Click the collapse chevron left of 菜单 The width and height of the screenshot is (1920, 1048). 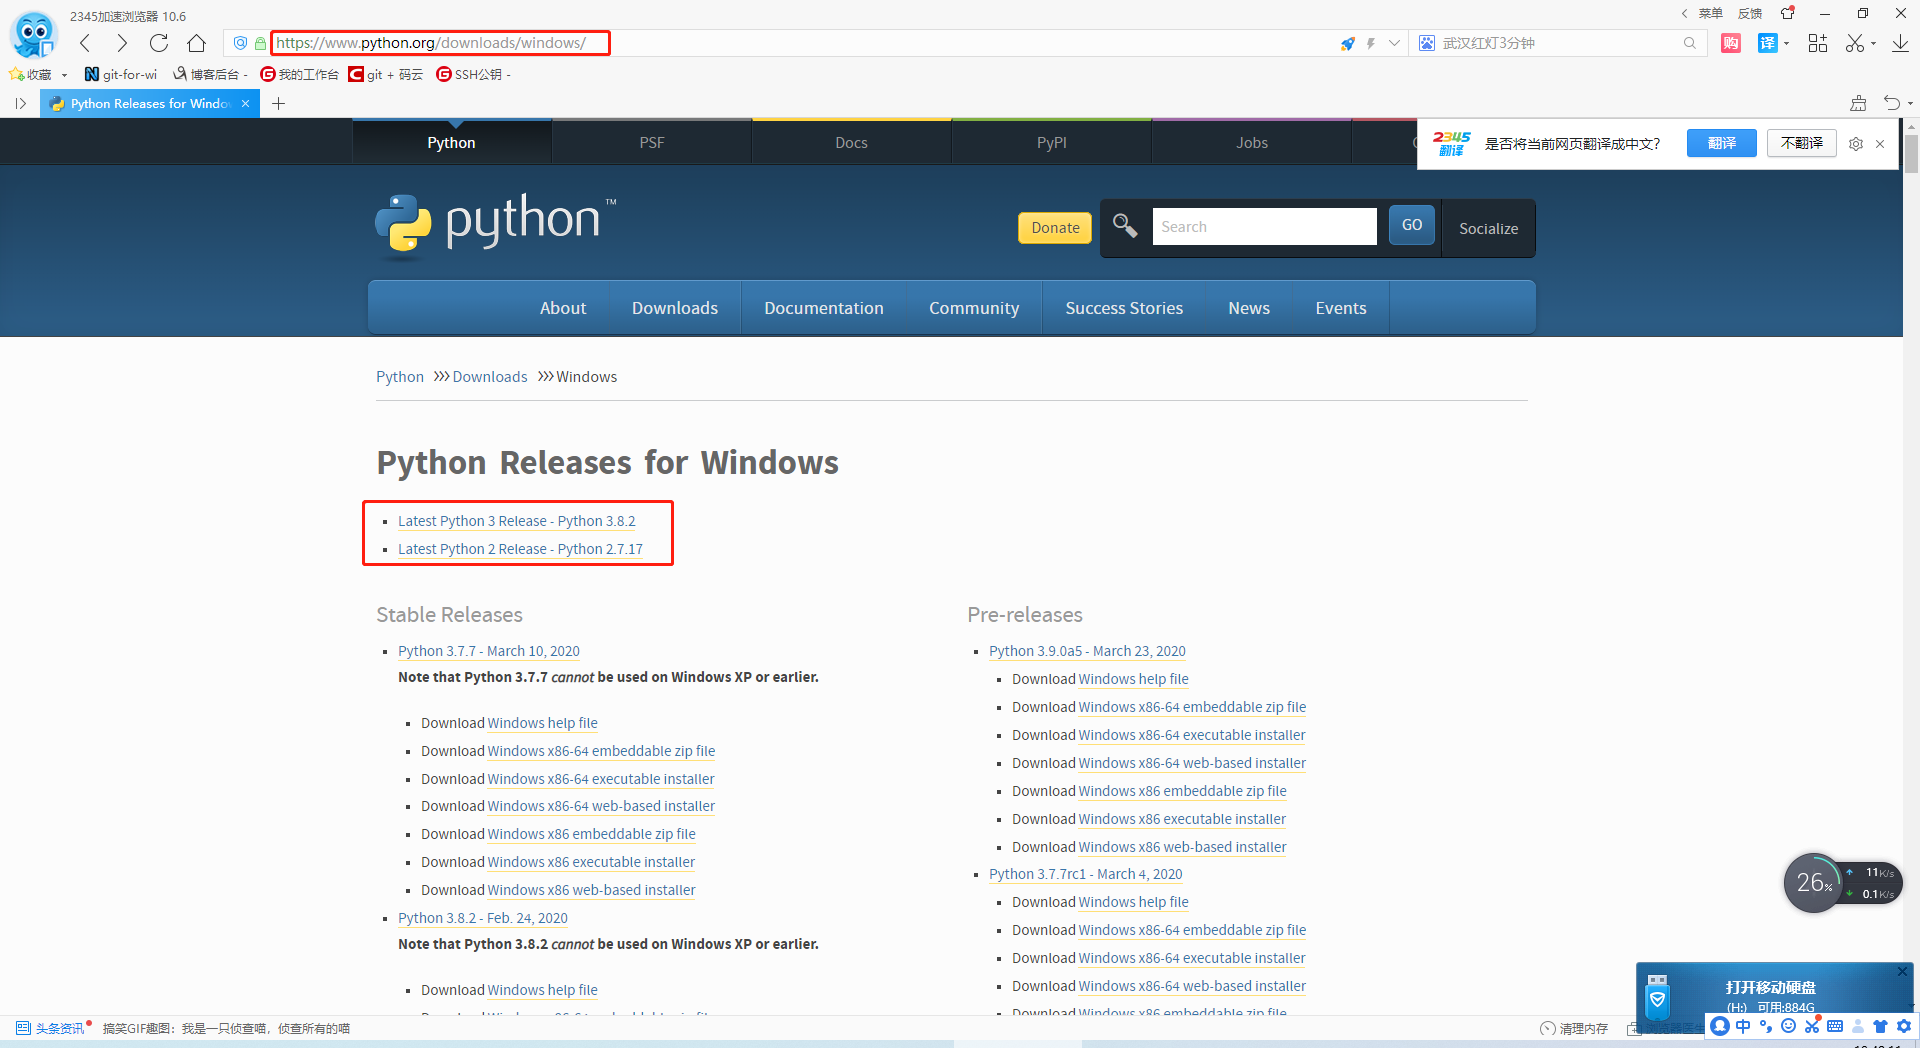point(1685,13)
